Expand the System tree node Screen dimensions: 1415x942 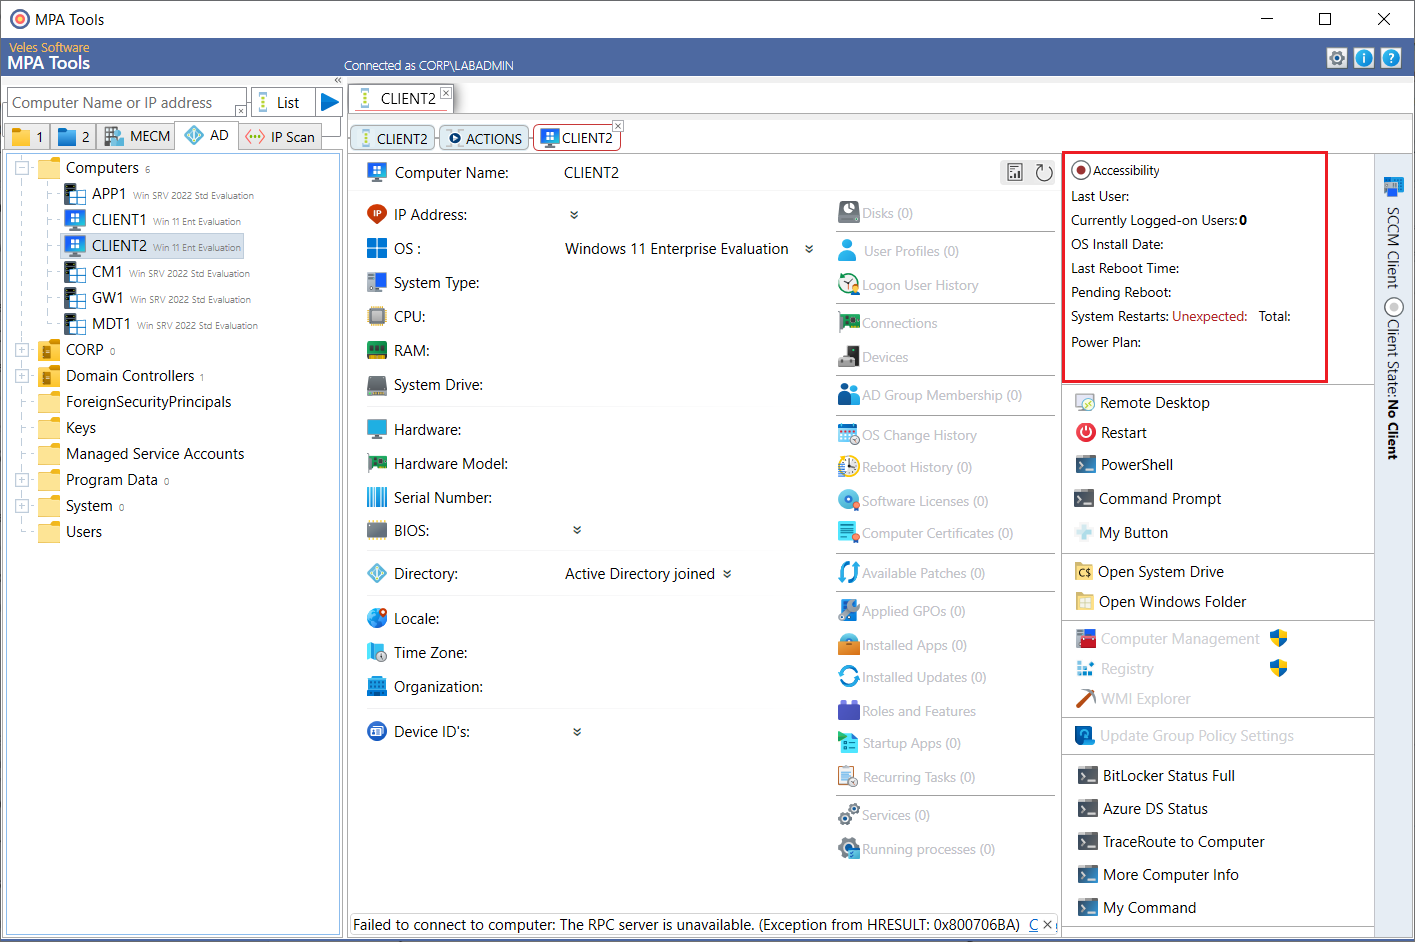[x=22, y=506]
